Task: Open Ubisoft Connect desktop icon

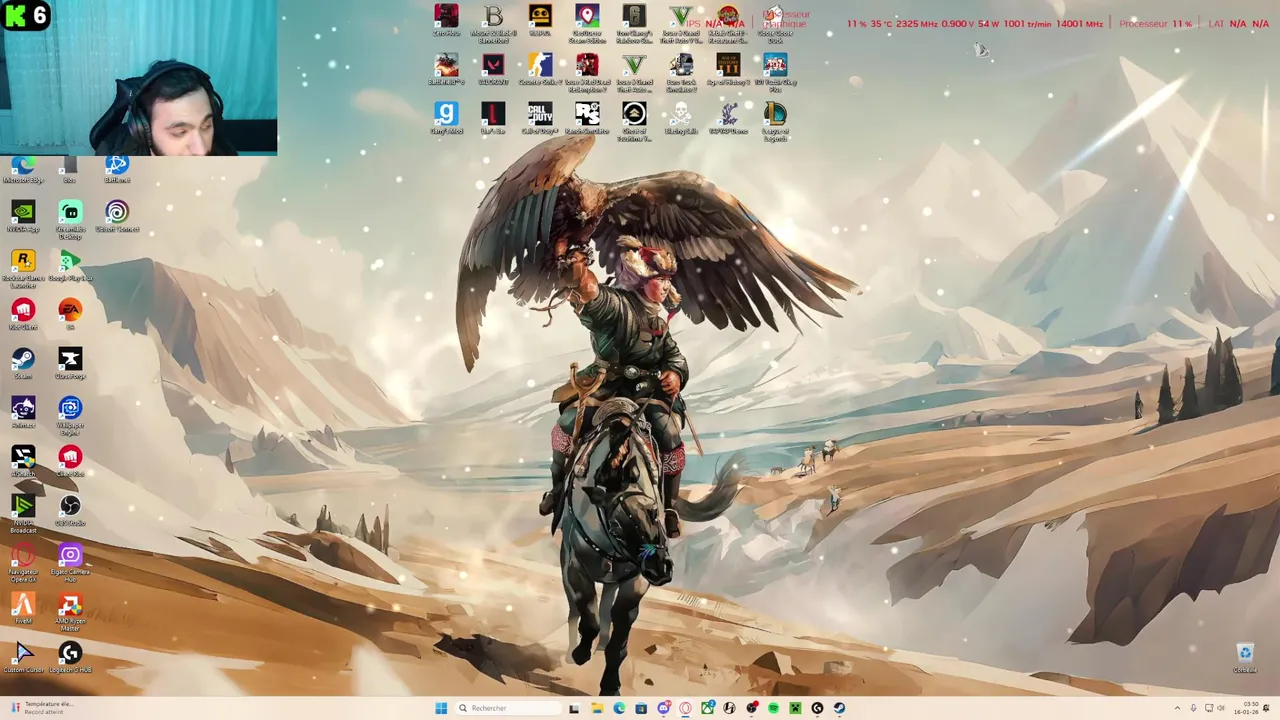Action: pos(117,216)
